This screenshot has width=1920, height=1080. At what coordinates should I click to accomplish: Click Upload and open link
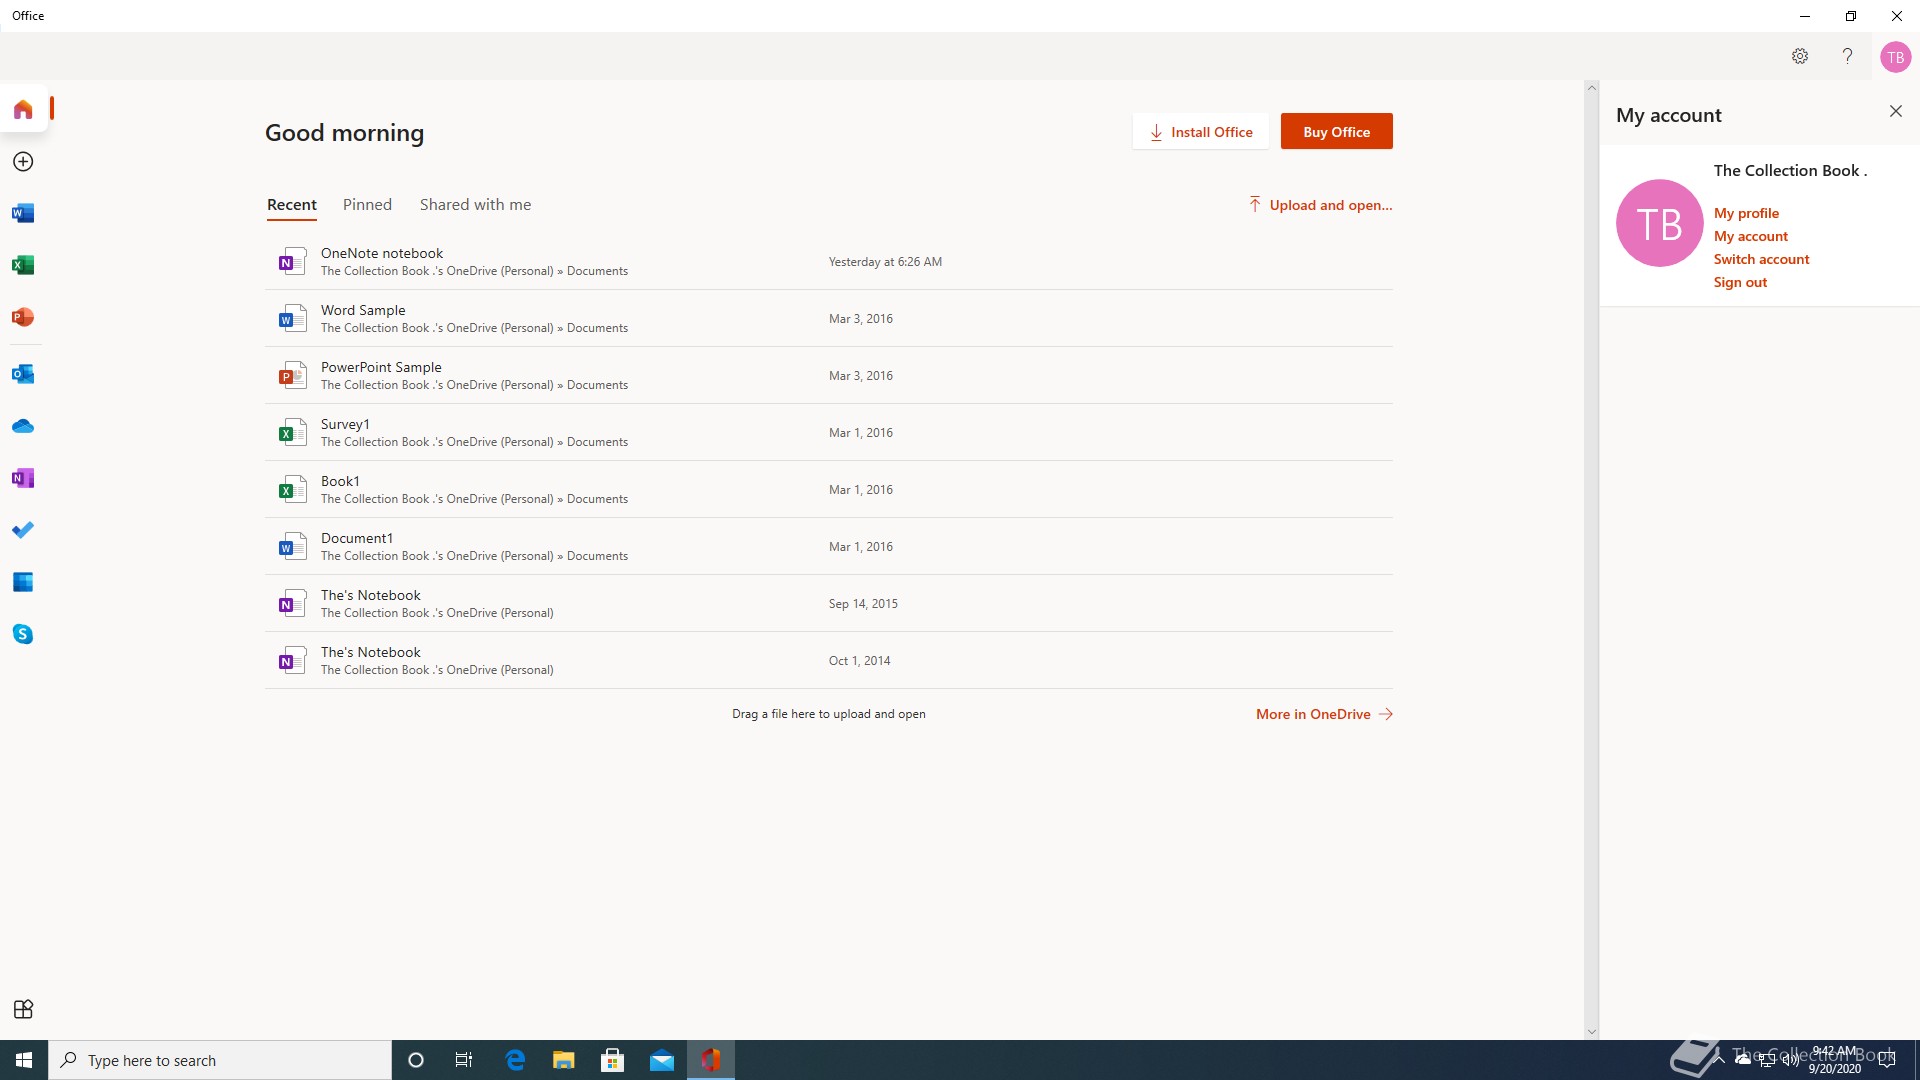pos(1320,205)
